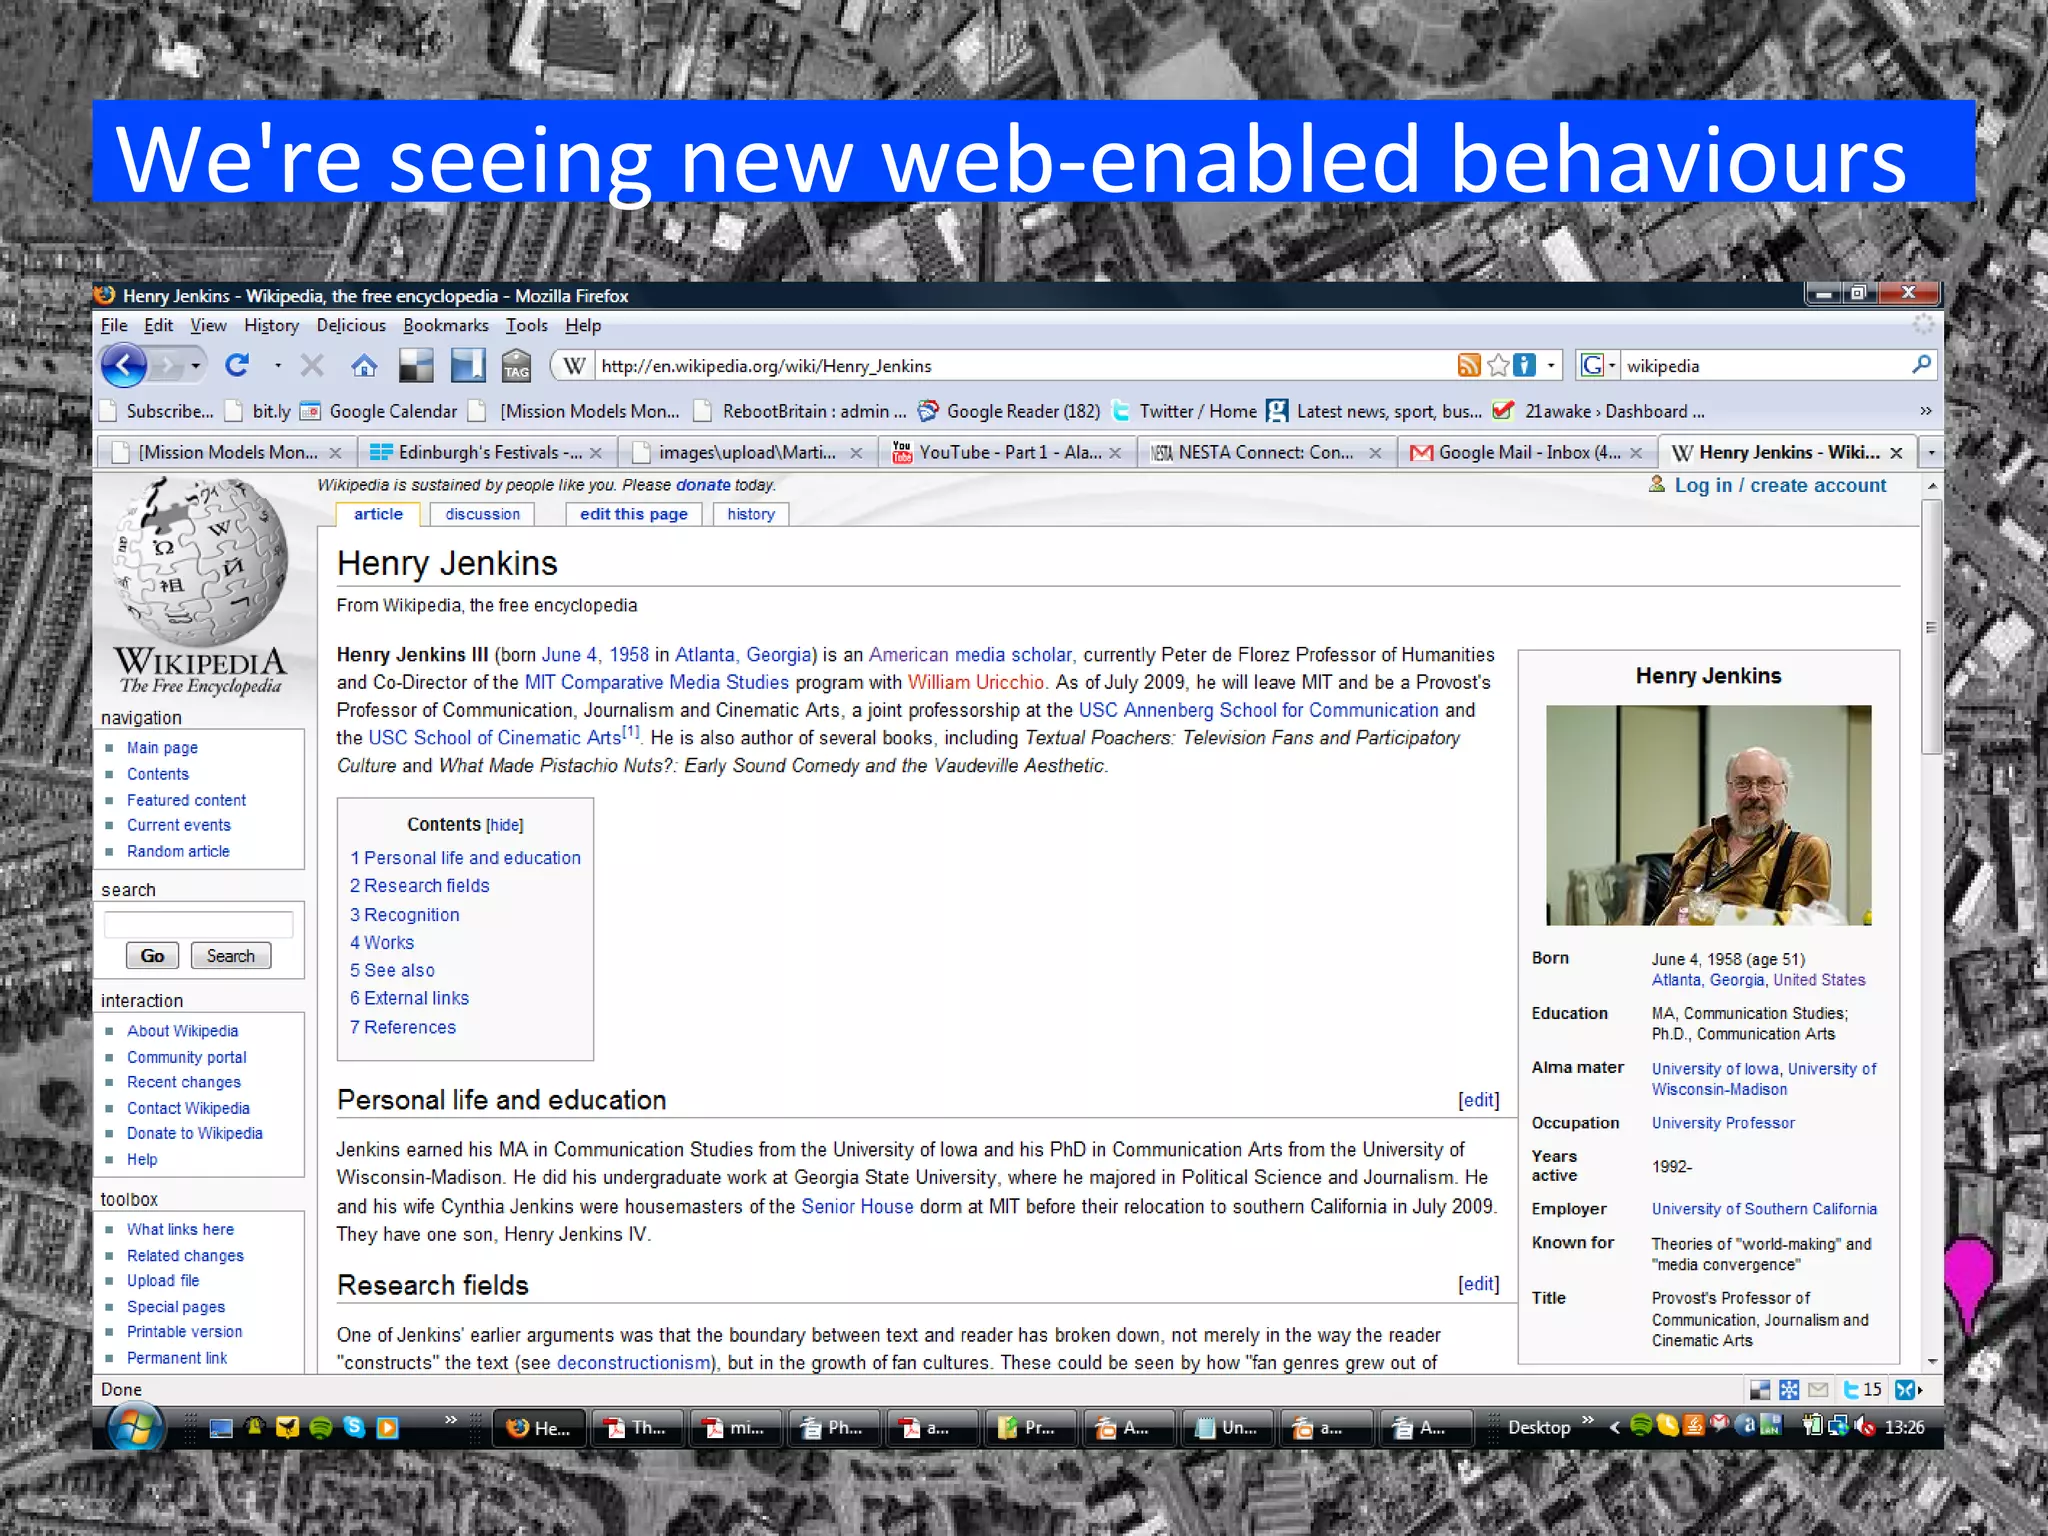
Task: Click the RSS feed icon in address bar
Action: pyautogui.click(x=1468, y=366)
